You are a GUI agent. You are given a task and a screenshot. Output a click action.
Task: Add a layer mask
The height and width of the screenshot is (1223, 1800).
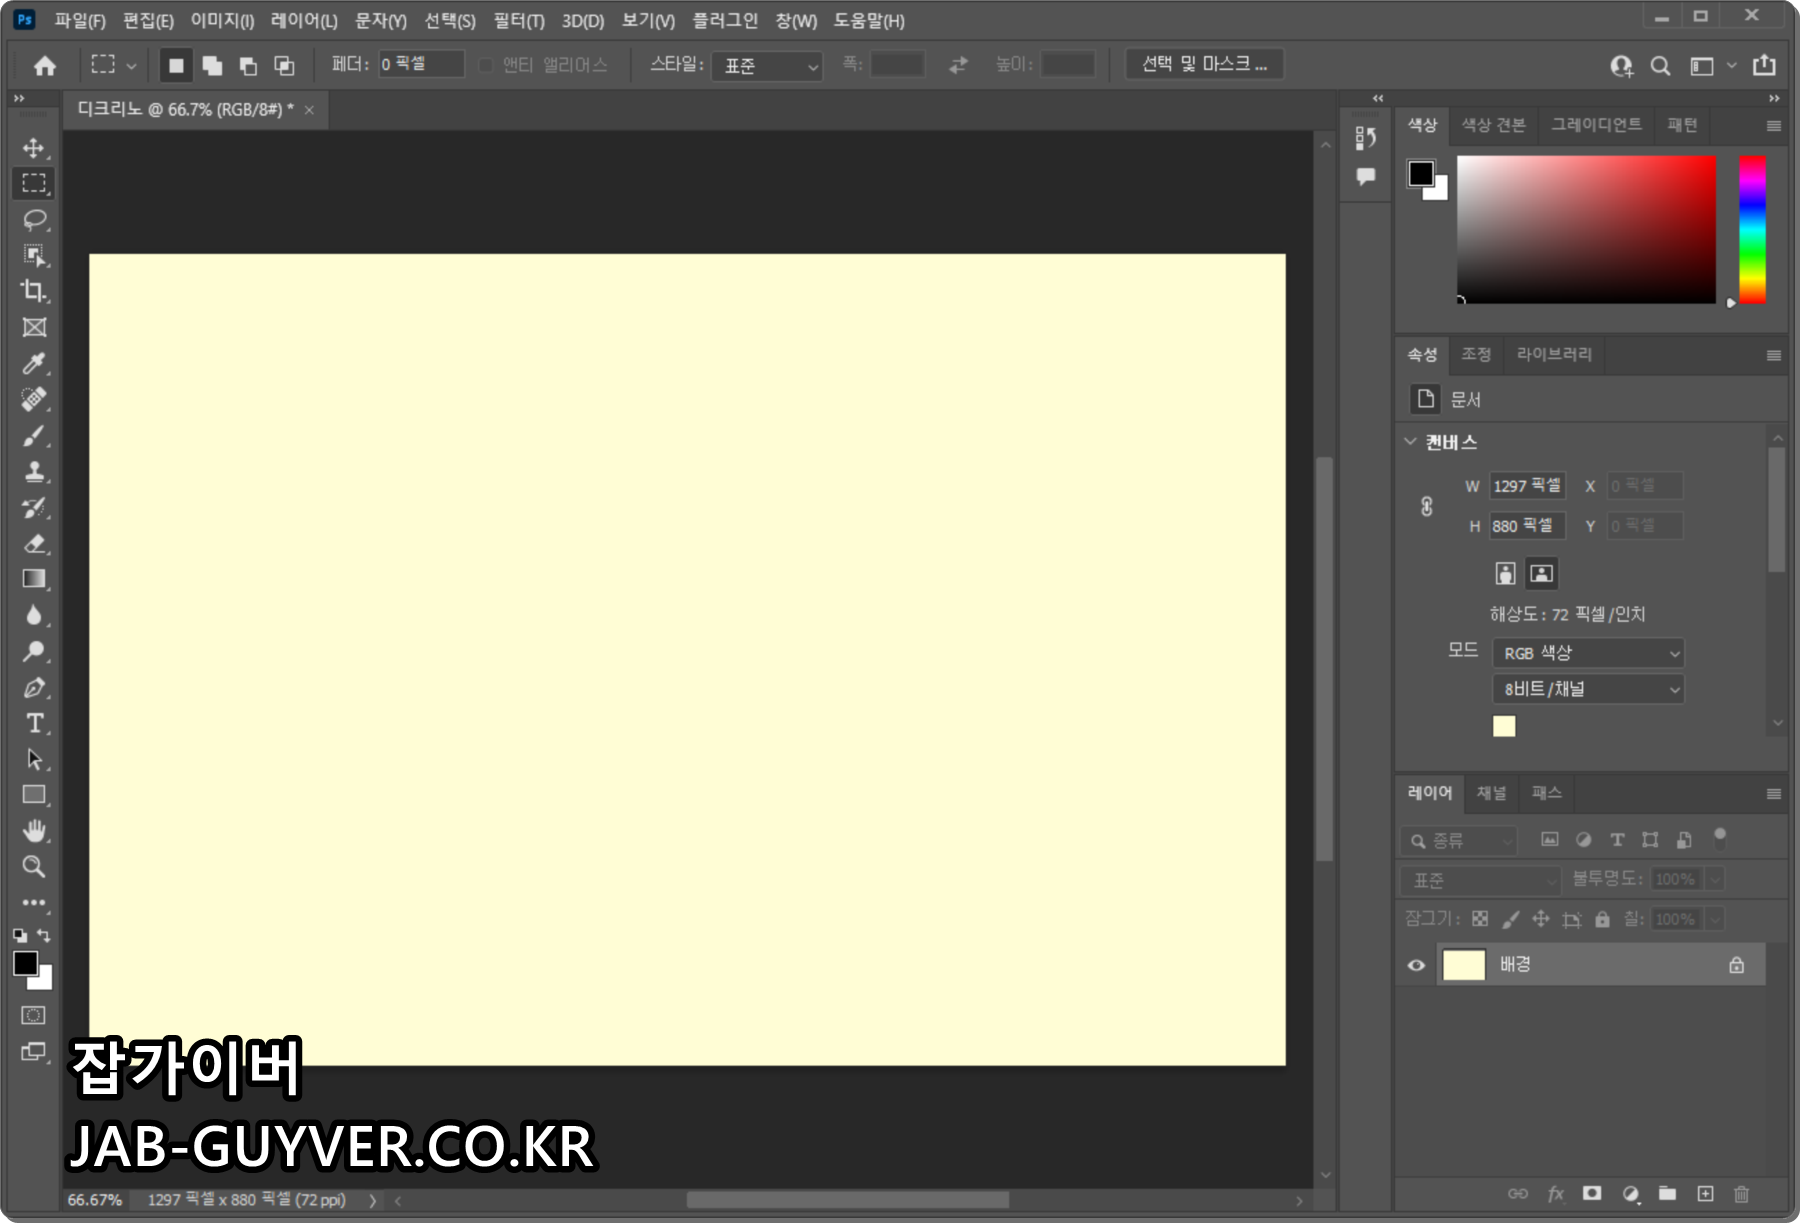(x=1592, y=1193)
